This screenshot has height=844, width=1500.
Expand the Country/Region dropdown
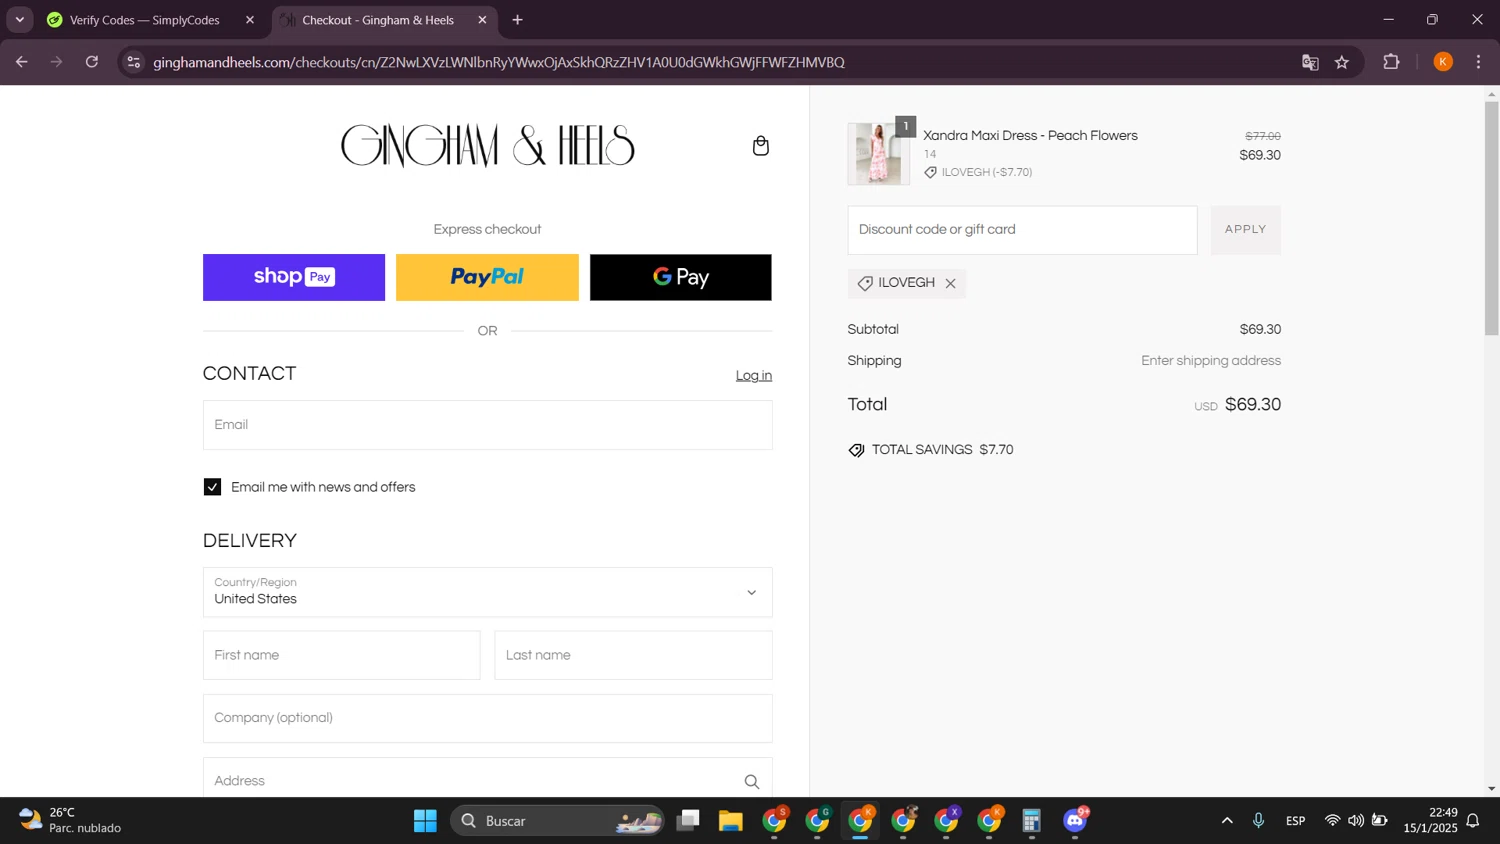click(x=488, y=592)
